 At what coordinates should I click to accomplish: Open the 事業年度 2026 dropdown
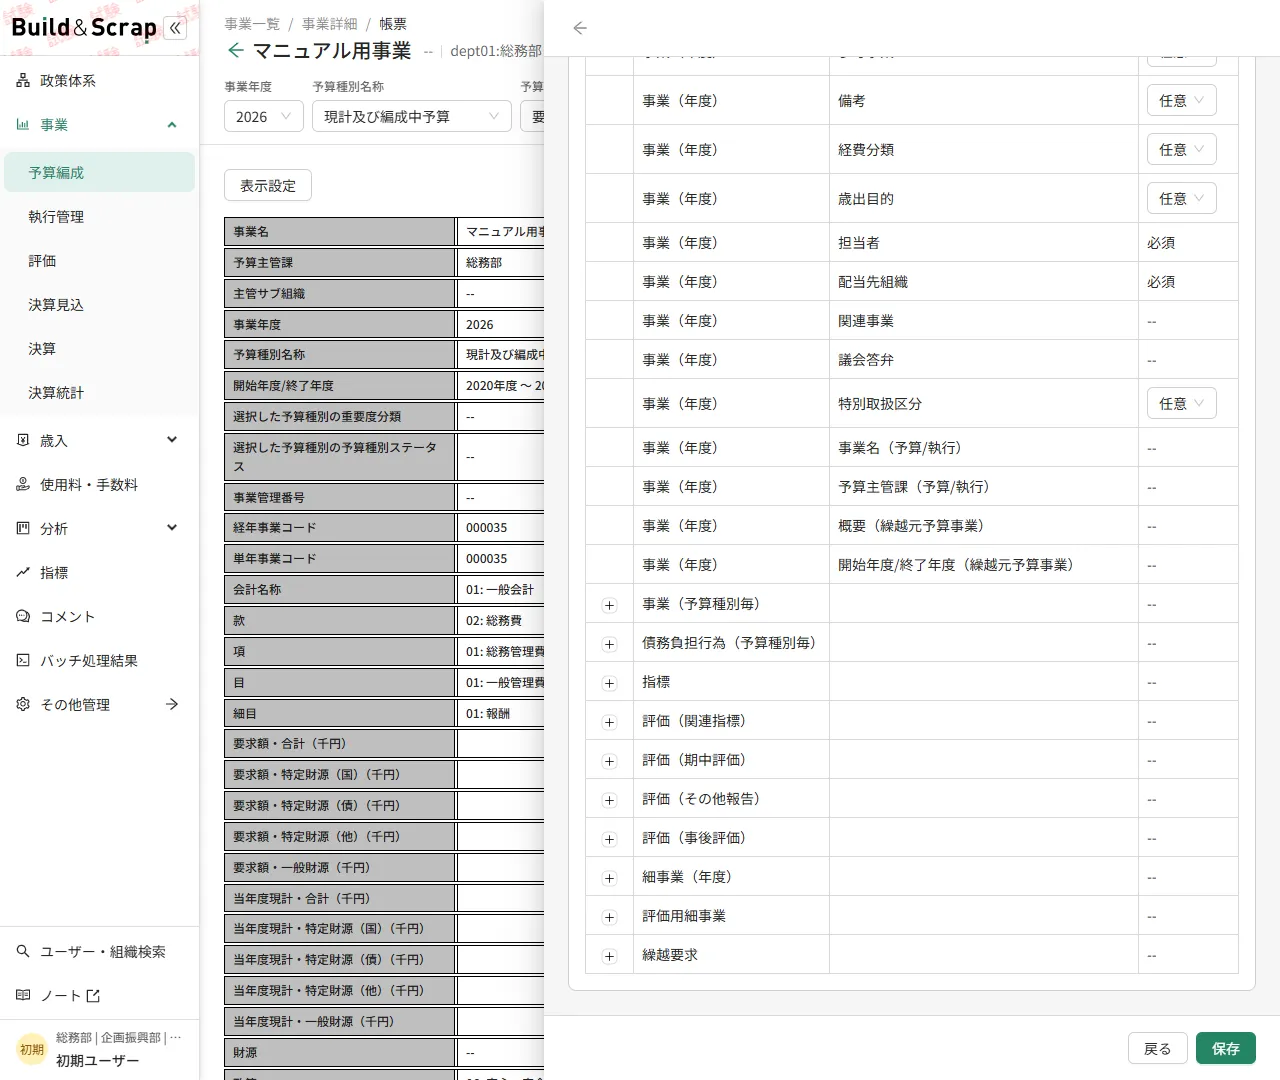point(264,117)
